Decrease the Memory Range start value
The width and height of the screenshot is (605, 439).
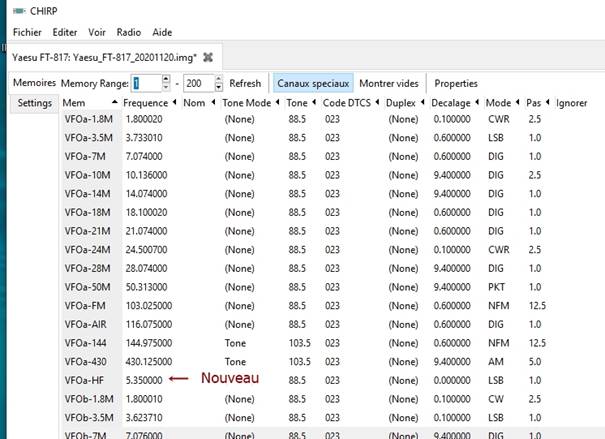pyautogui.click(x=166, y=88)
